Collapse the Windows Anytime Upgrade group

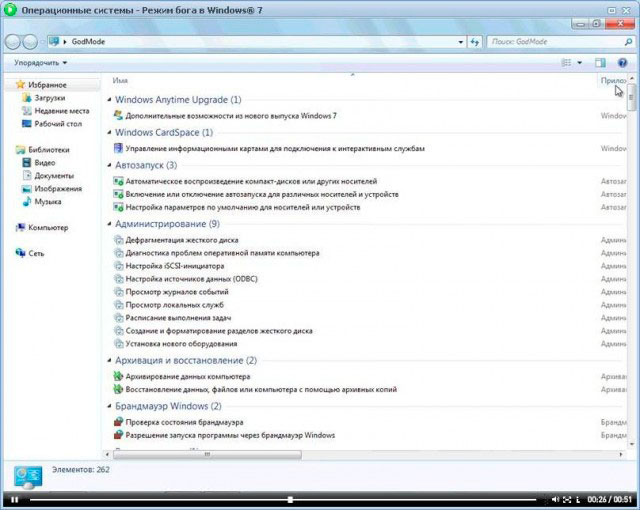[x=109, y=100]
